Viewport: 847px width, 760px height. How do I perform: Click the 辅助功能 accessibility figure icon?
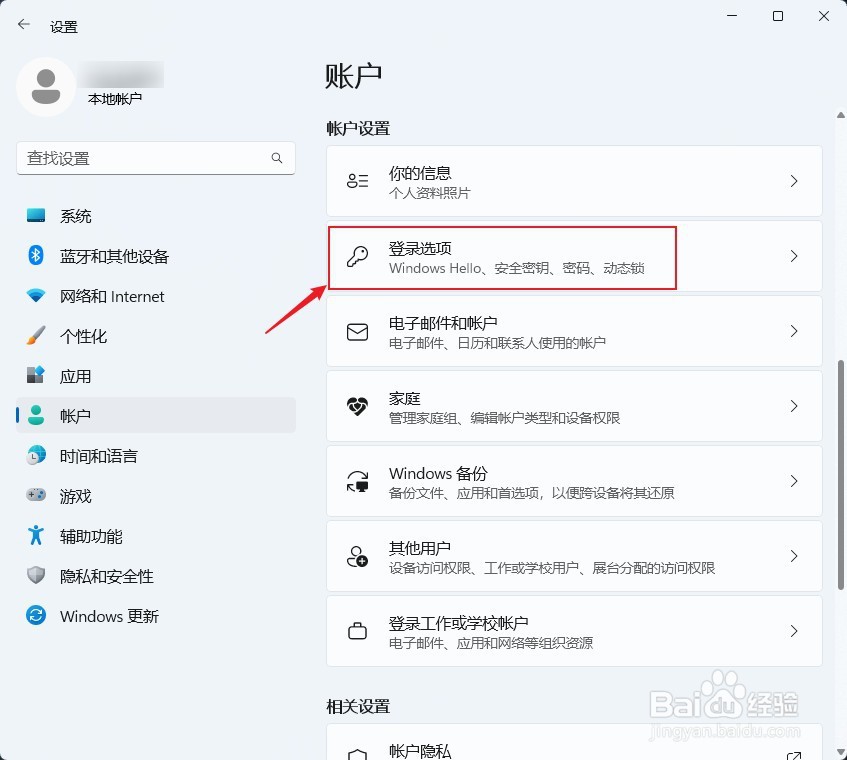(36, 535)
